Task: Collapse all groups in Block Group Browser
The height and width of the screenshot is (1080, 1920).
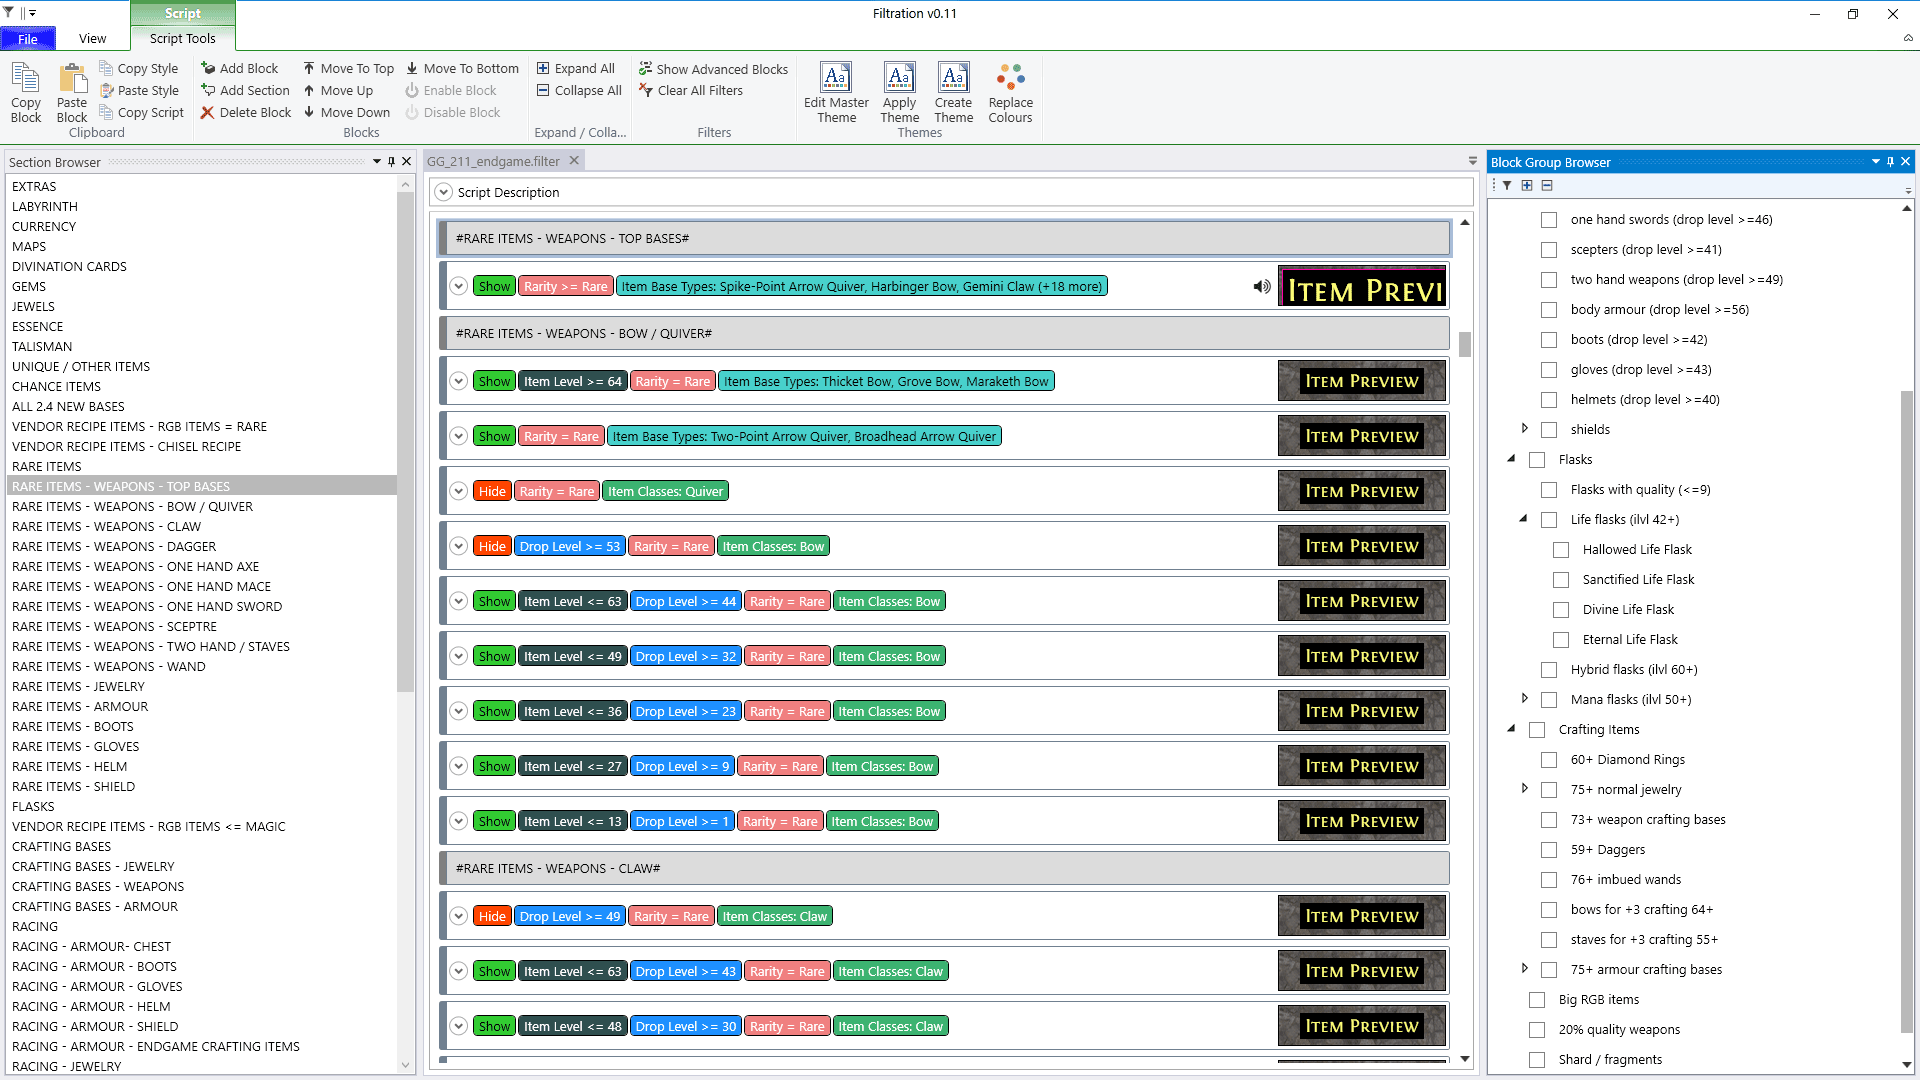Action: tap(1547, 185)
